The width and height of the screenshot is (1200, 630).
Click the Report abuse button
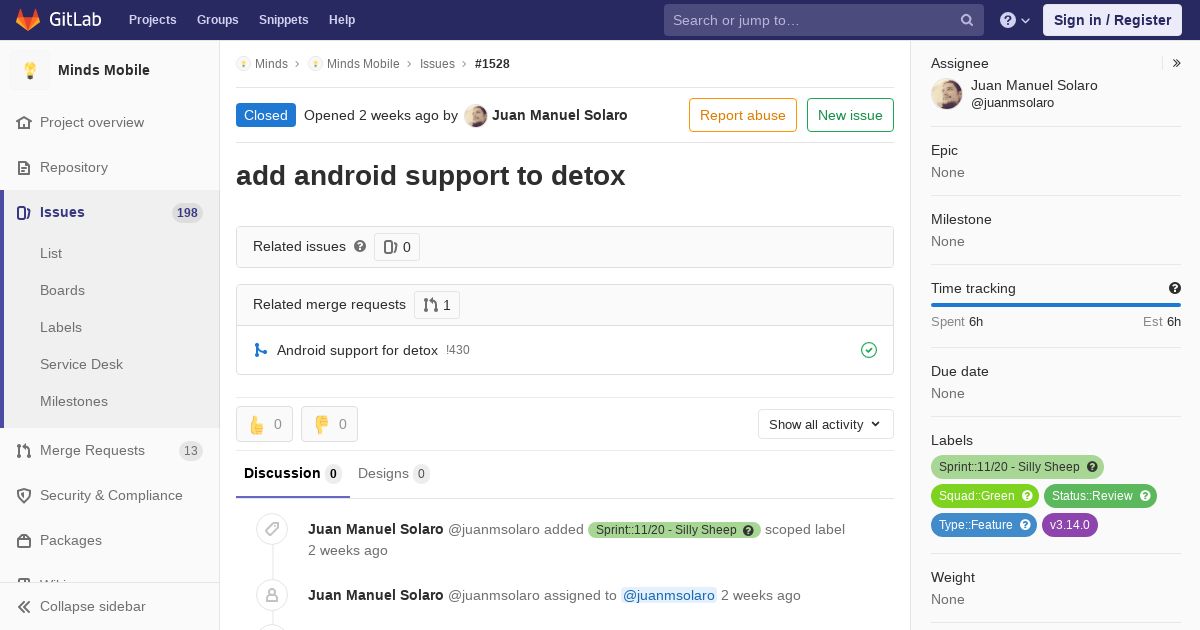click(743, 115)
